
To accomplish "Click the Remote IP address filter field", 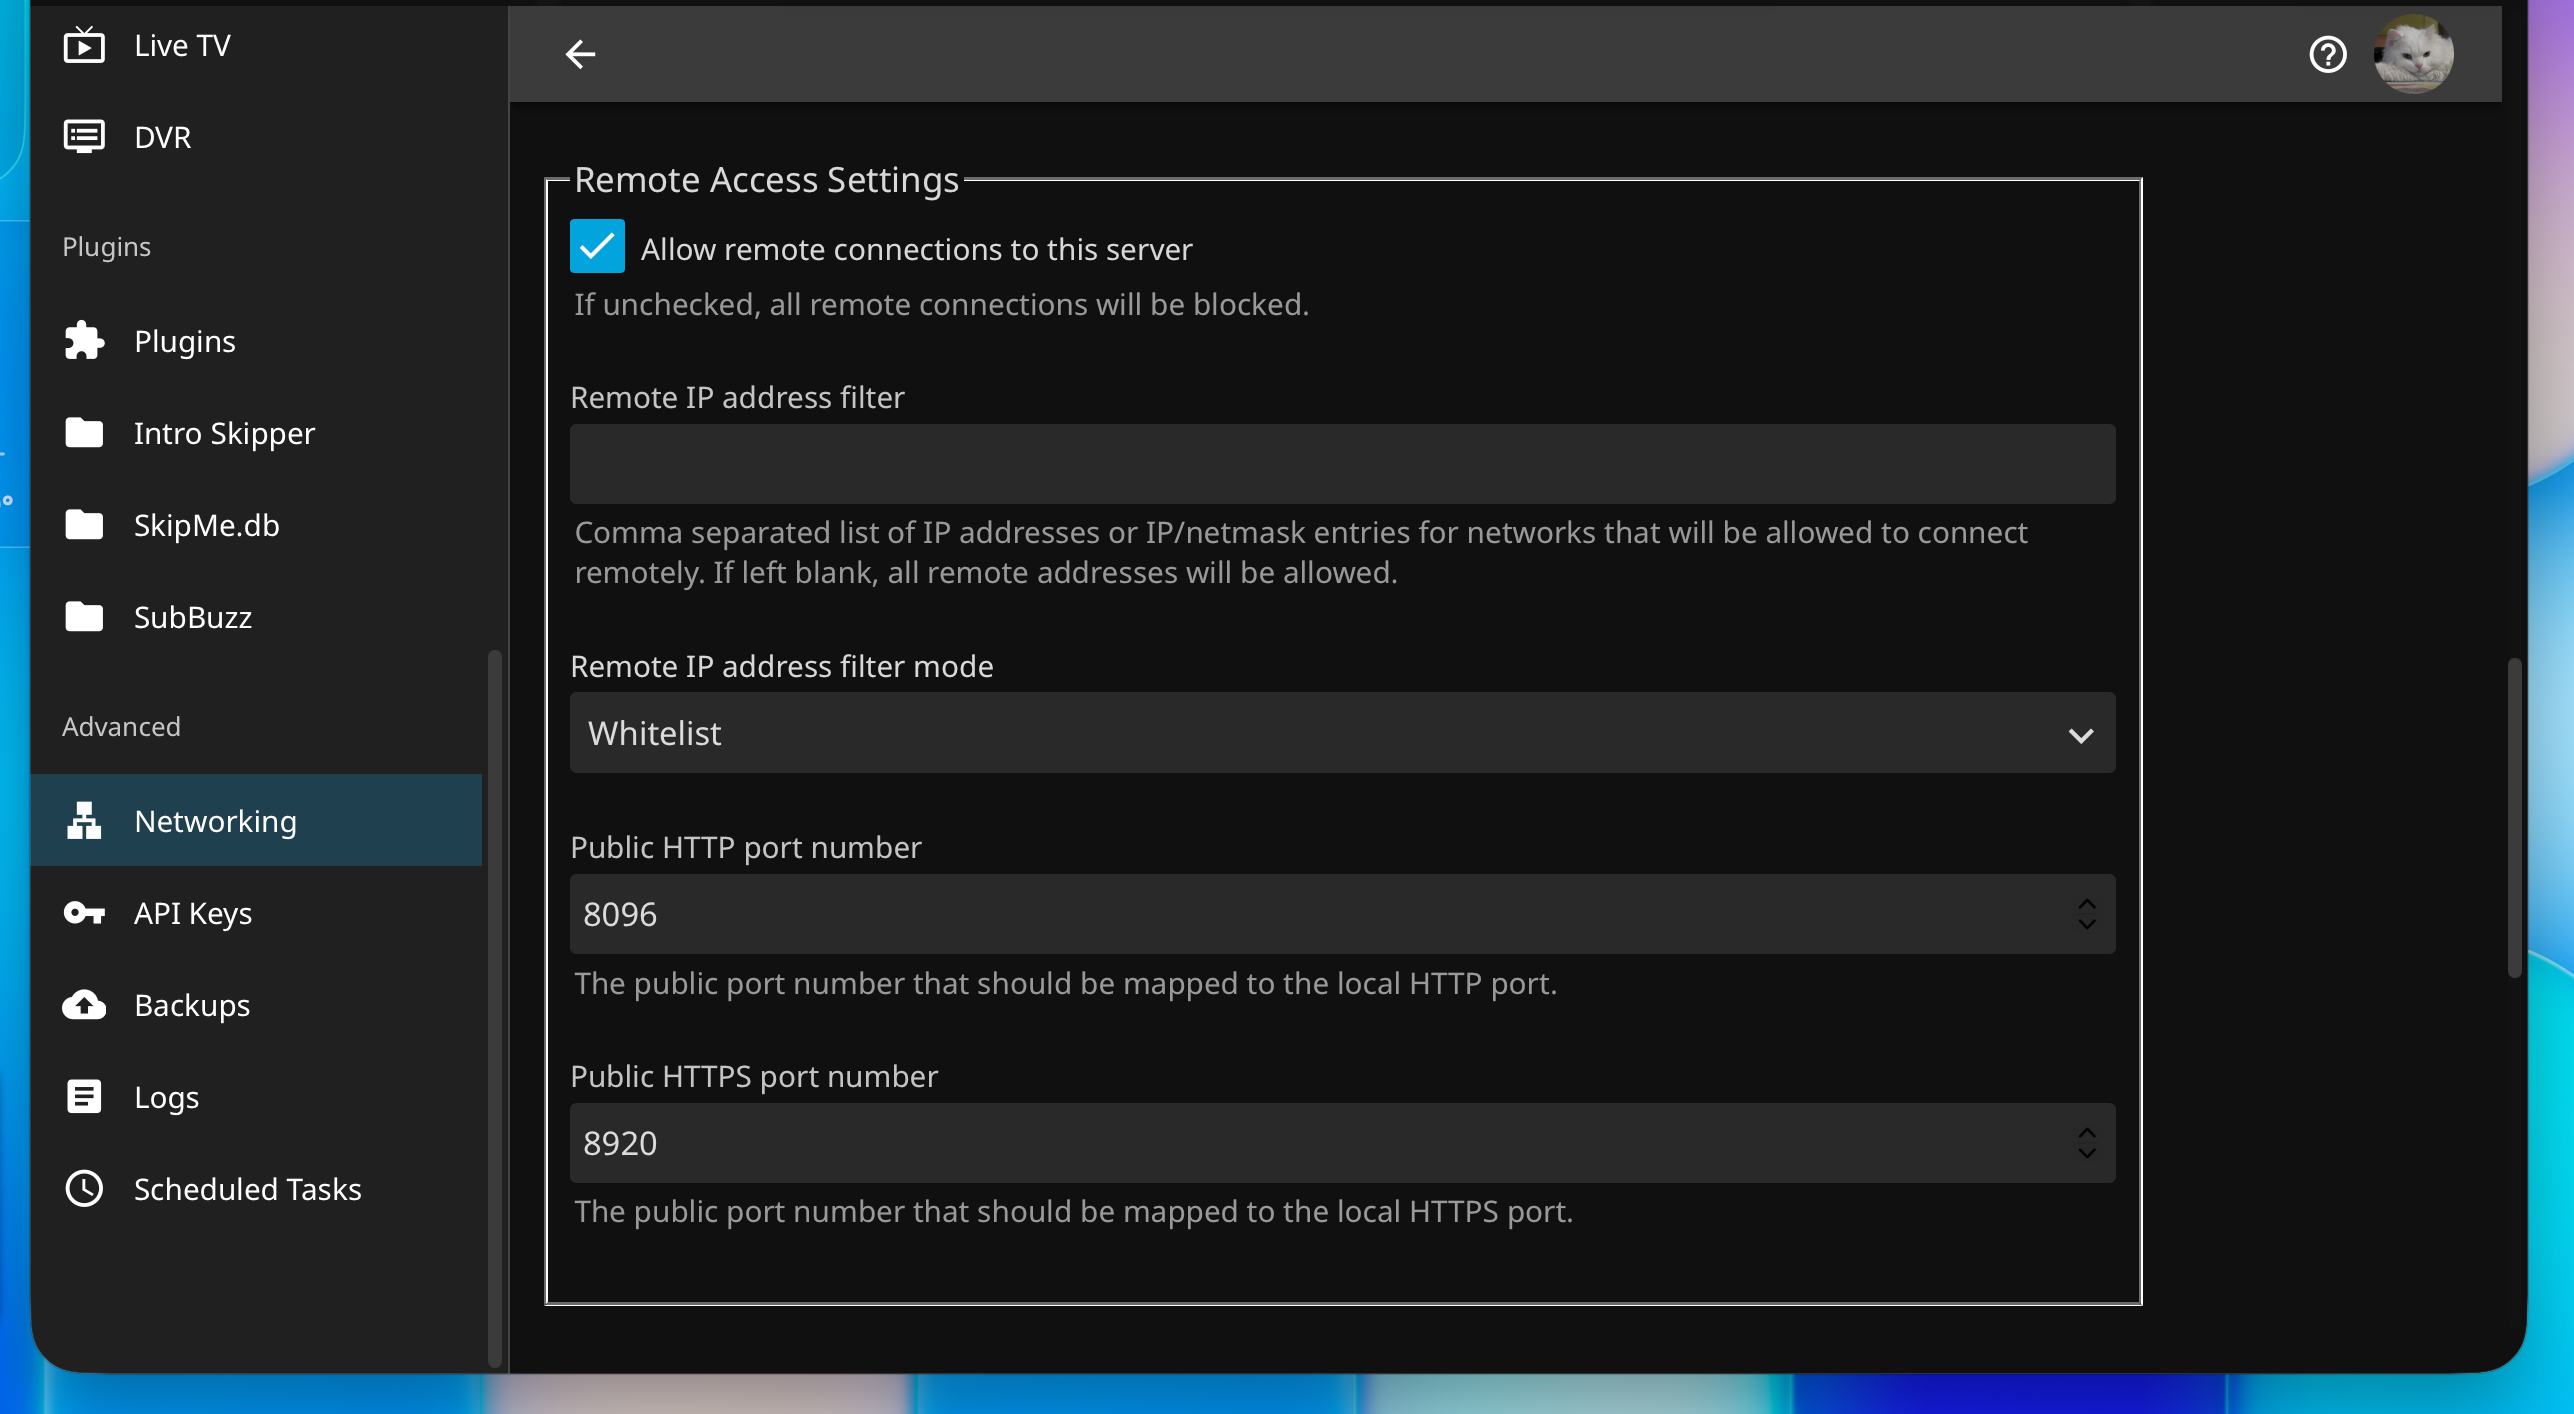I will pyautogui.click(x=1342, y=464).
